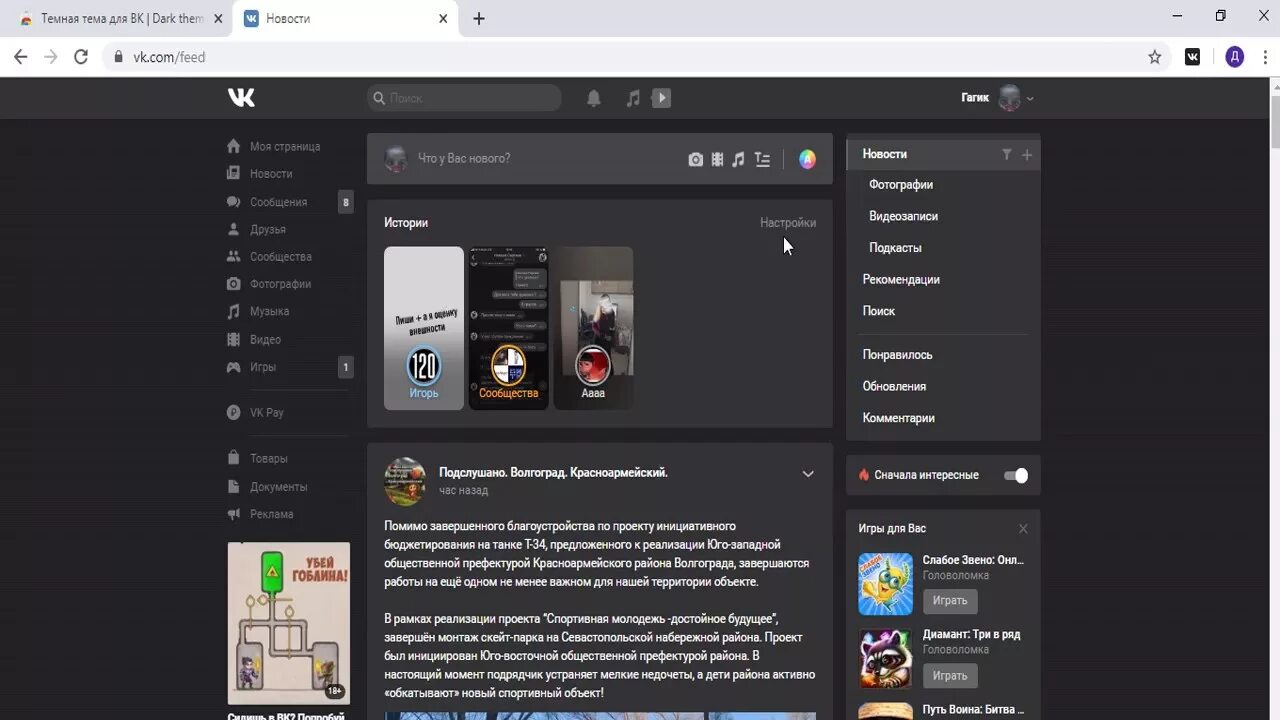The width and height of the screenshot is (1280, 720).
Task: Reload the page in browser
Action: (x=81, y=57)
